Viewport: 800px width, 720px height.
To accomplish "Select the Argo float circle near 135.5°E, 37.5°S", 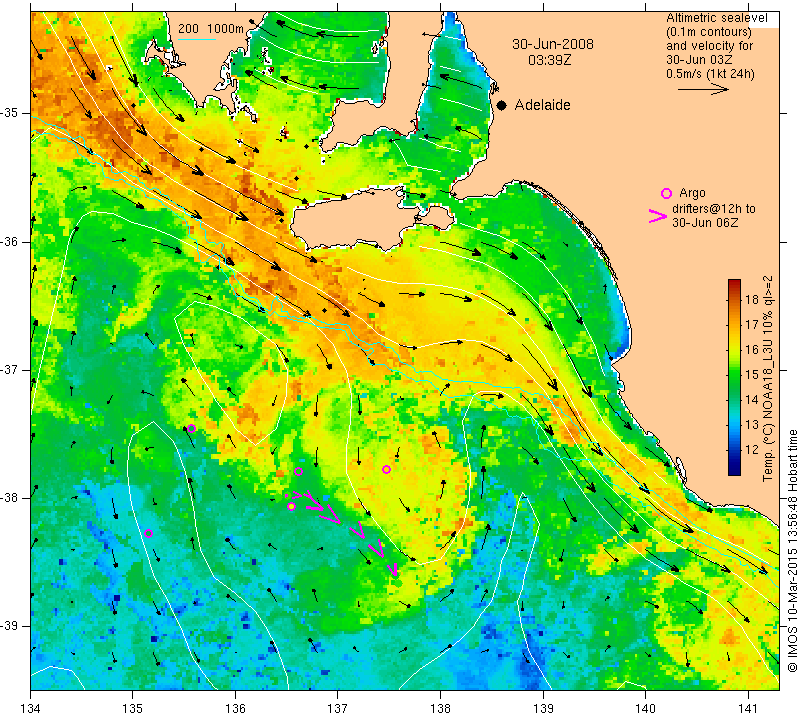I will point(191,428).
